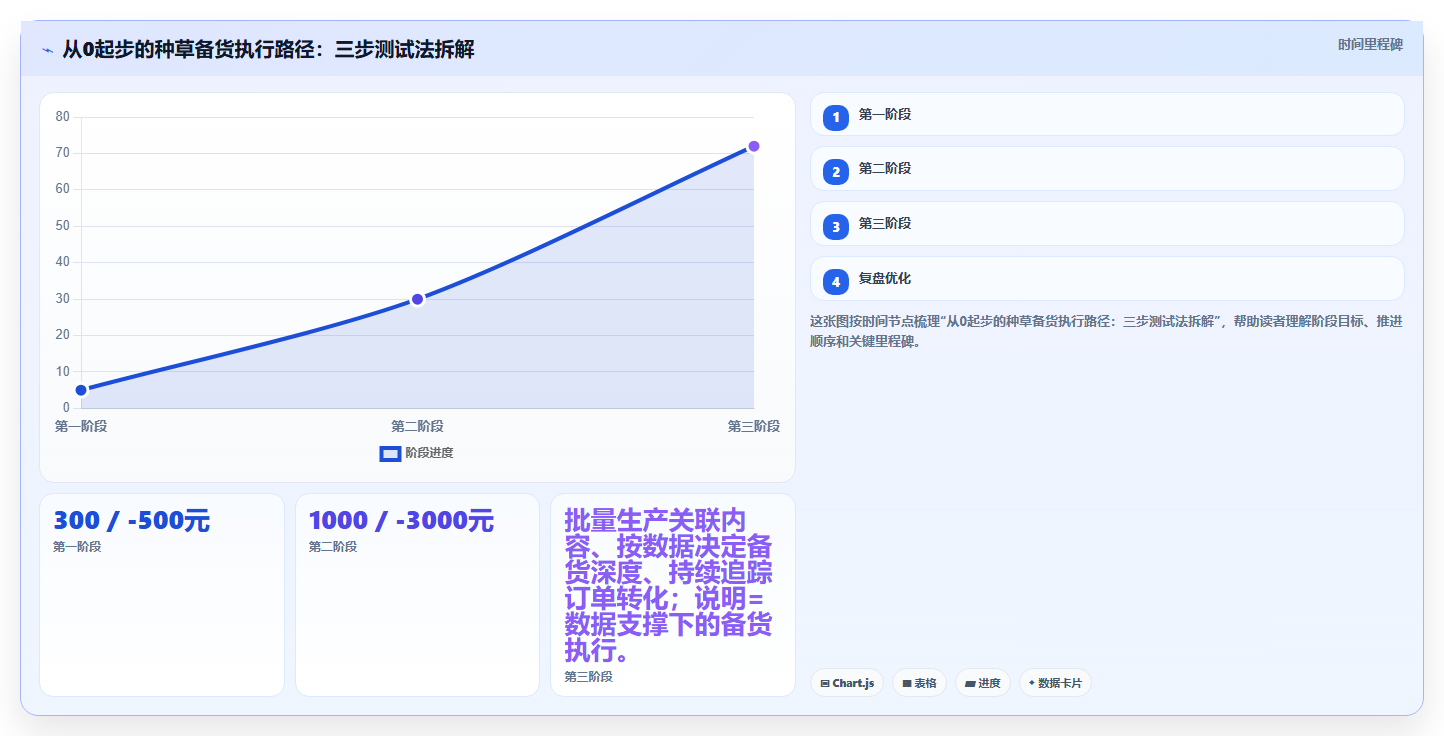Click the 40 y-axis value
The image size is (1444, 736).
coord(62,262)
